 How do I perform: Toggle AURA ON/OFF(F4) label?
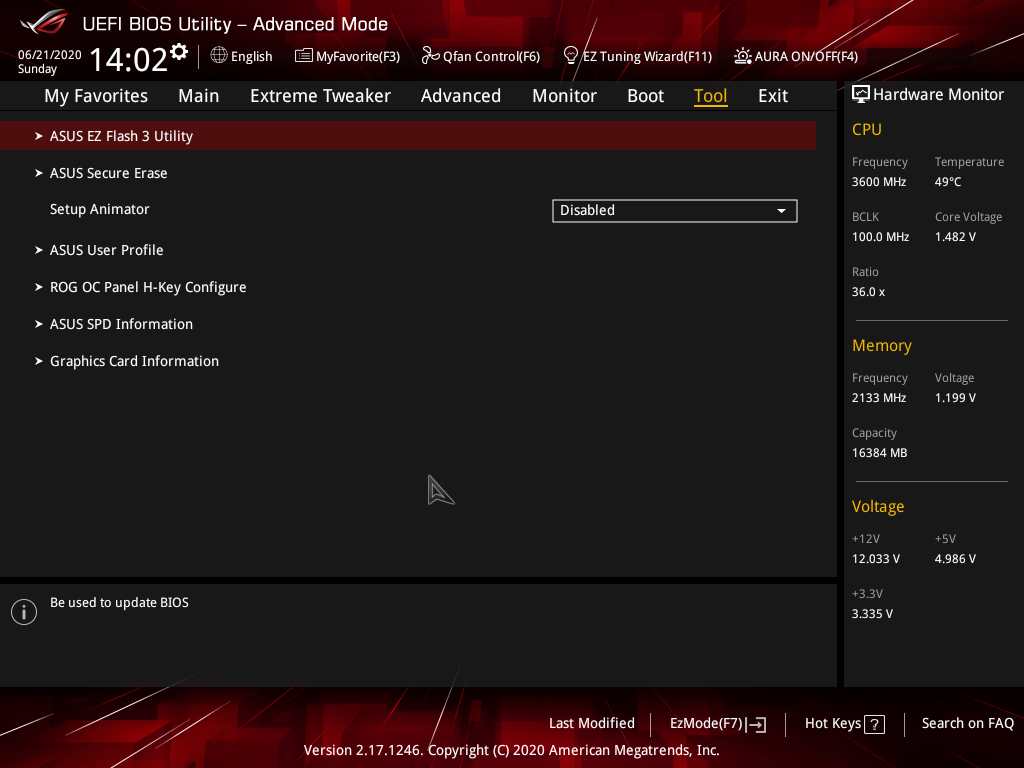[806, 57]
